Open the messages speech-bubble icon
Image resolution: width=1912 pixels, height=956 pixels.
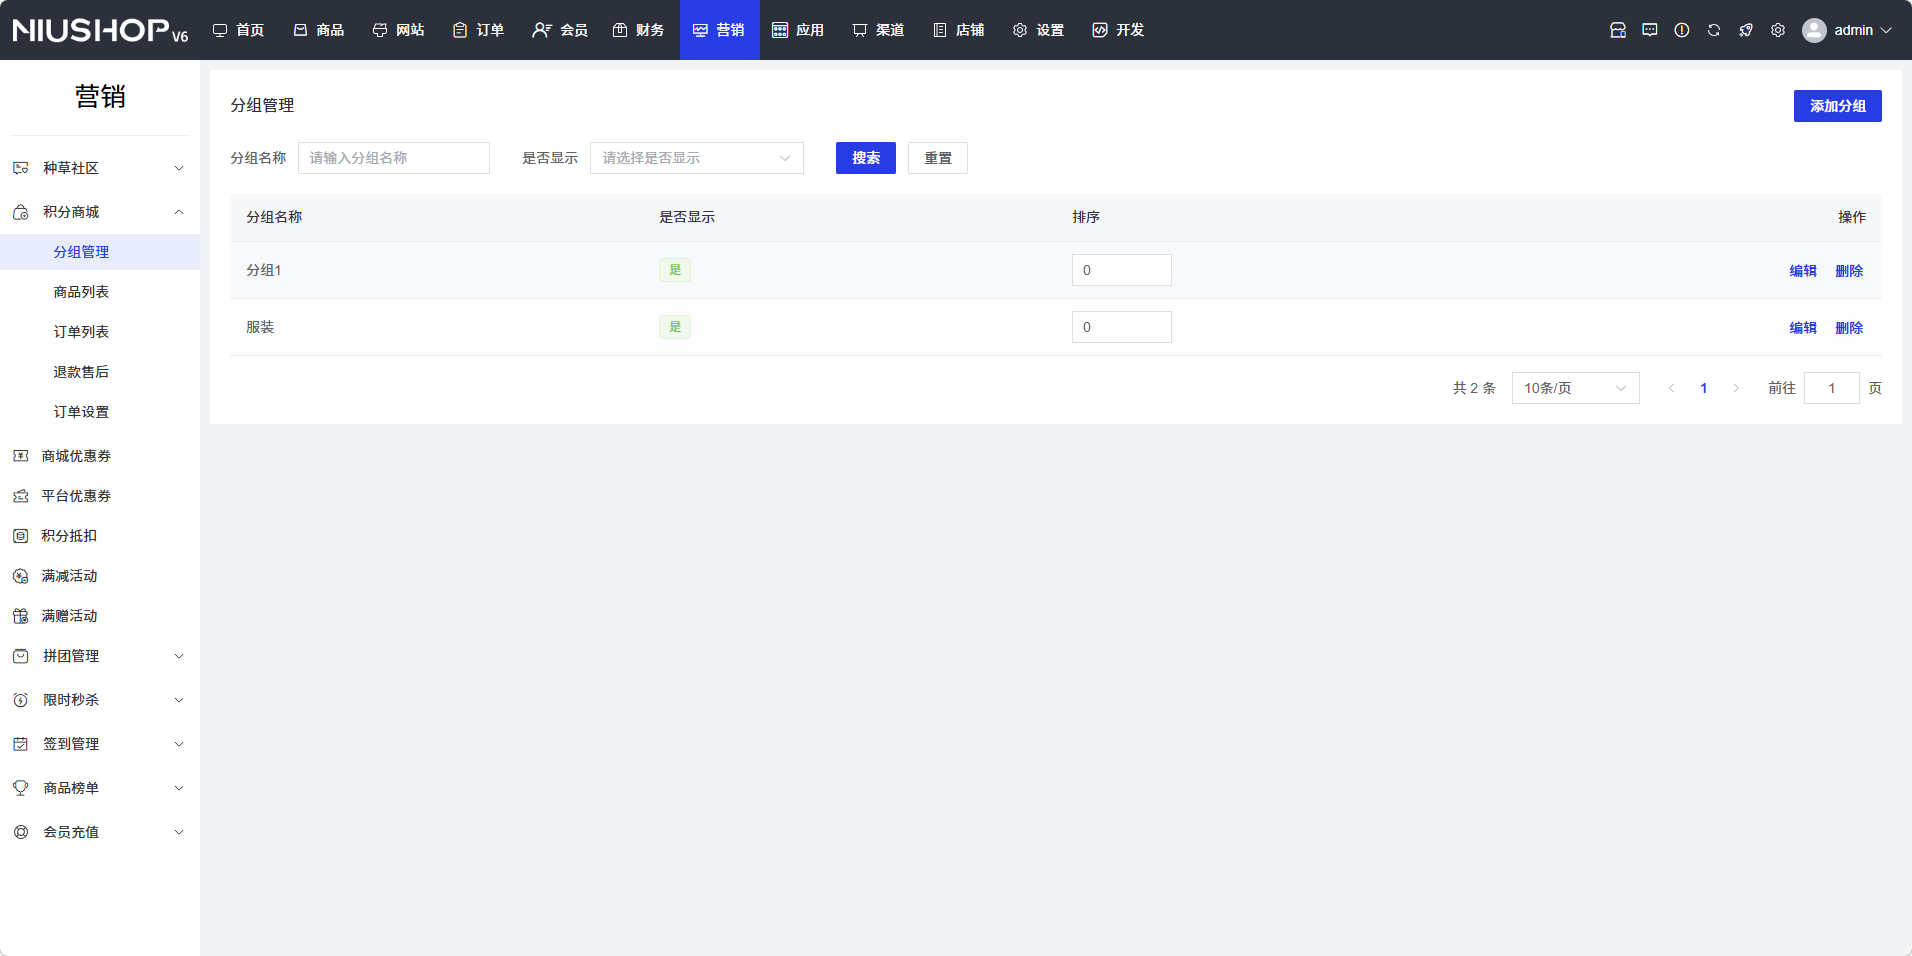click(1649, 30)
